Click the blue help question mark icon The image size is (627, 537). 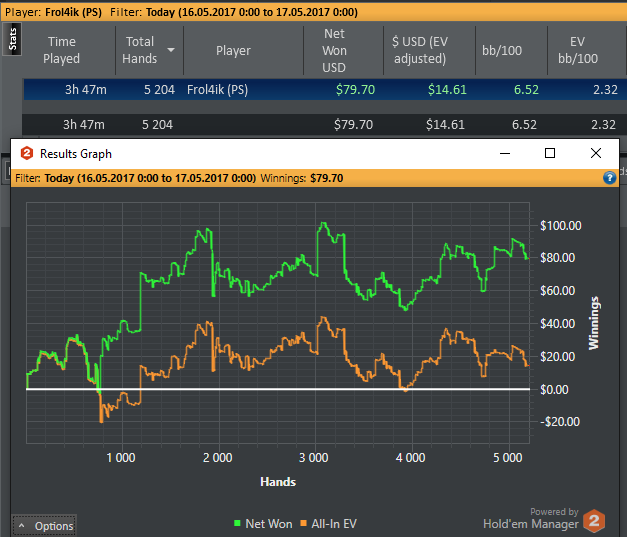609,178
